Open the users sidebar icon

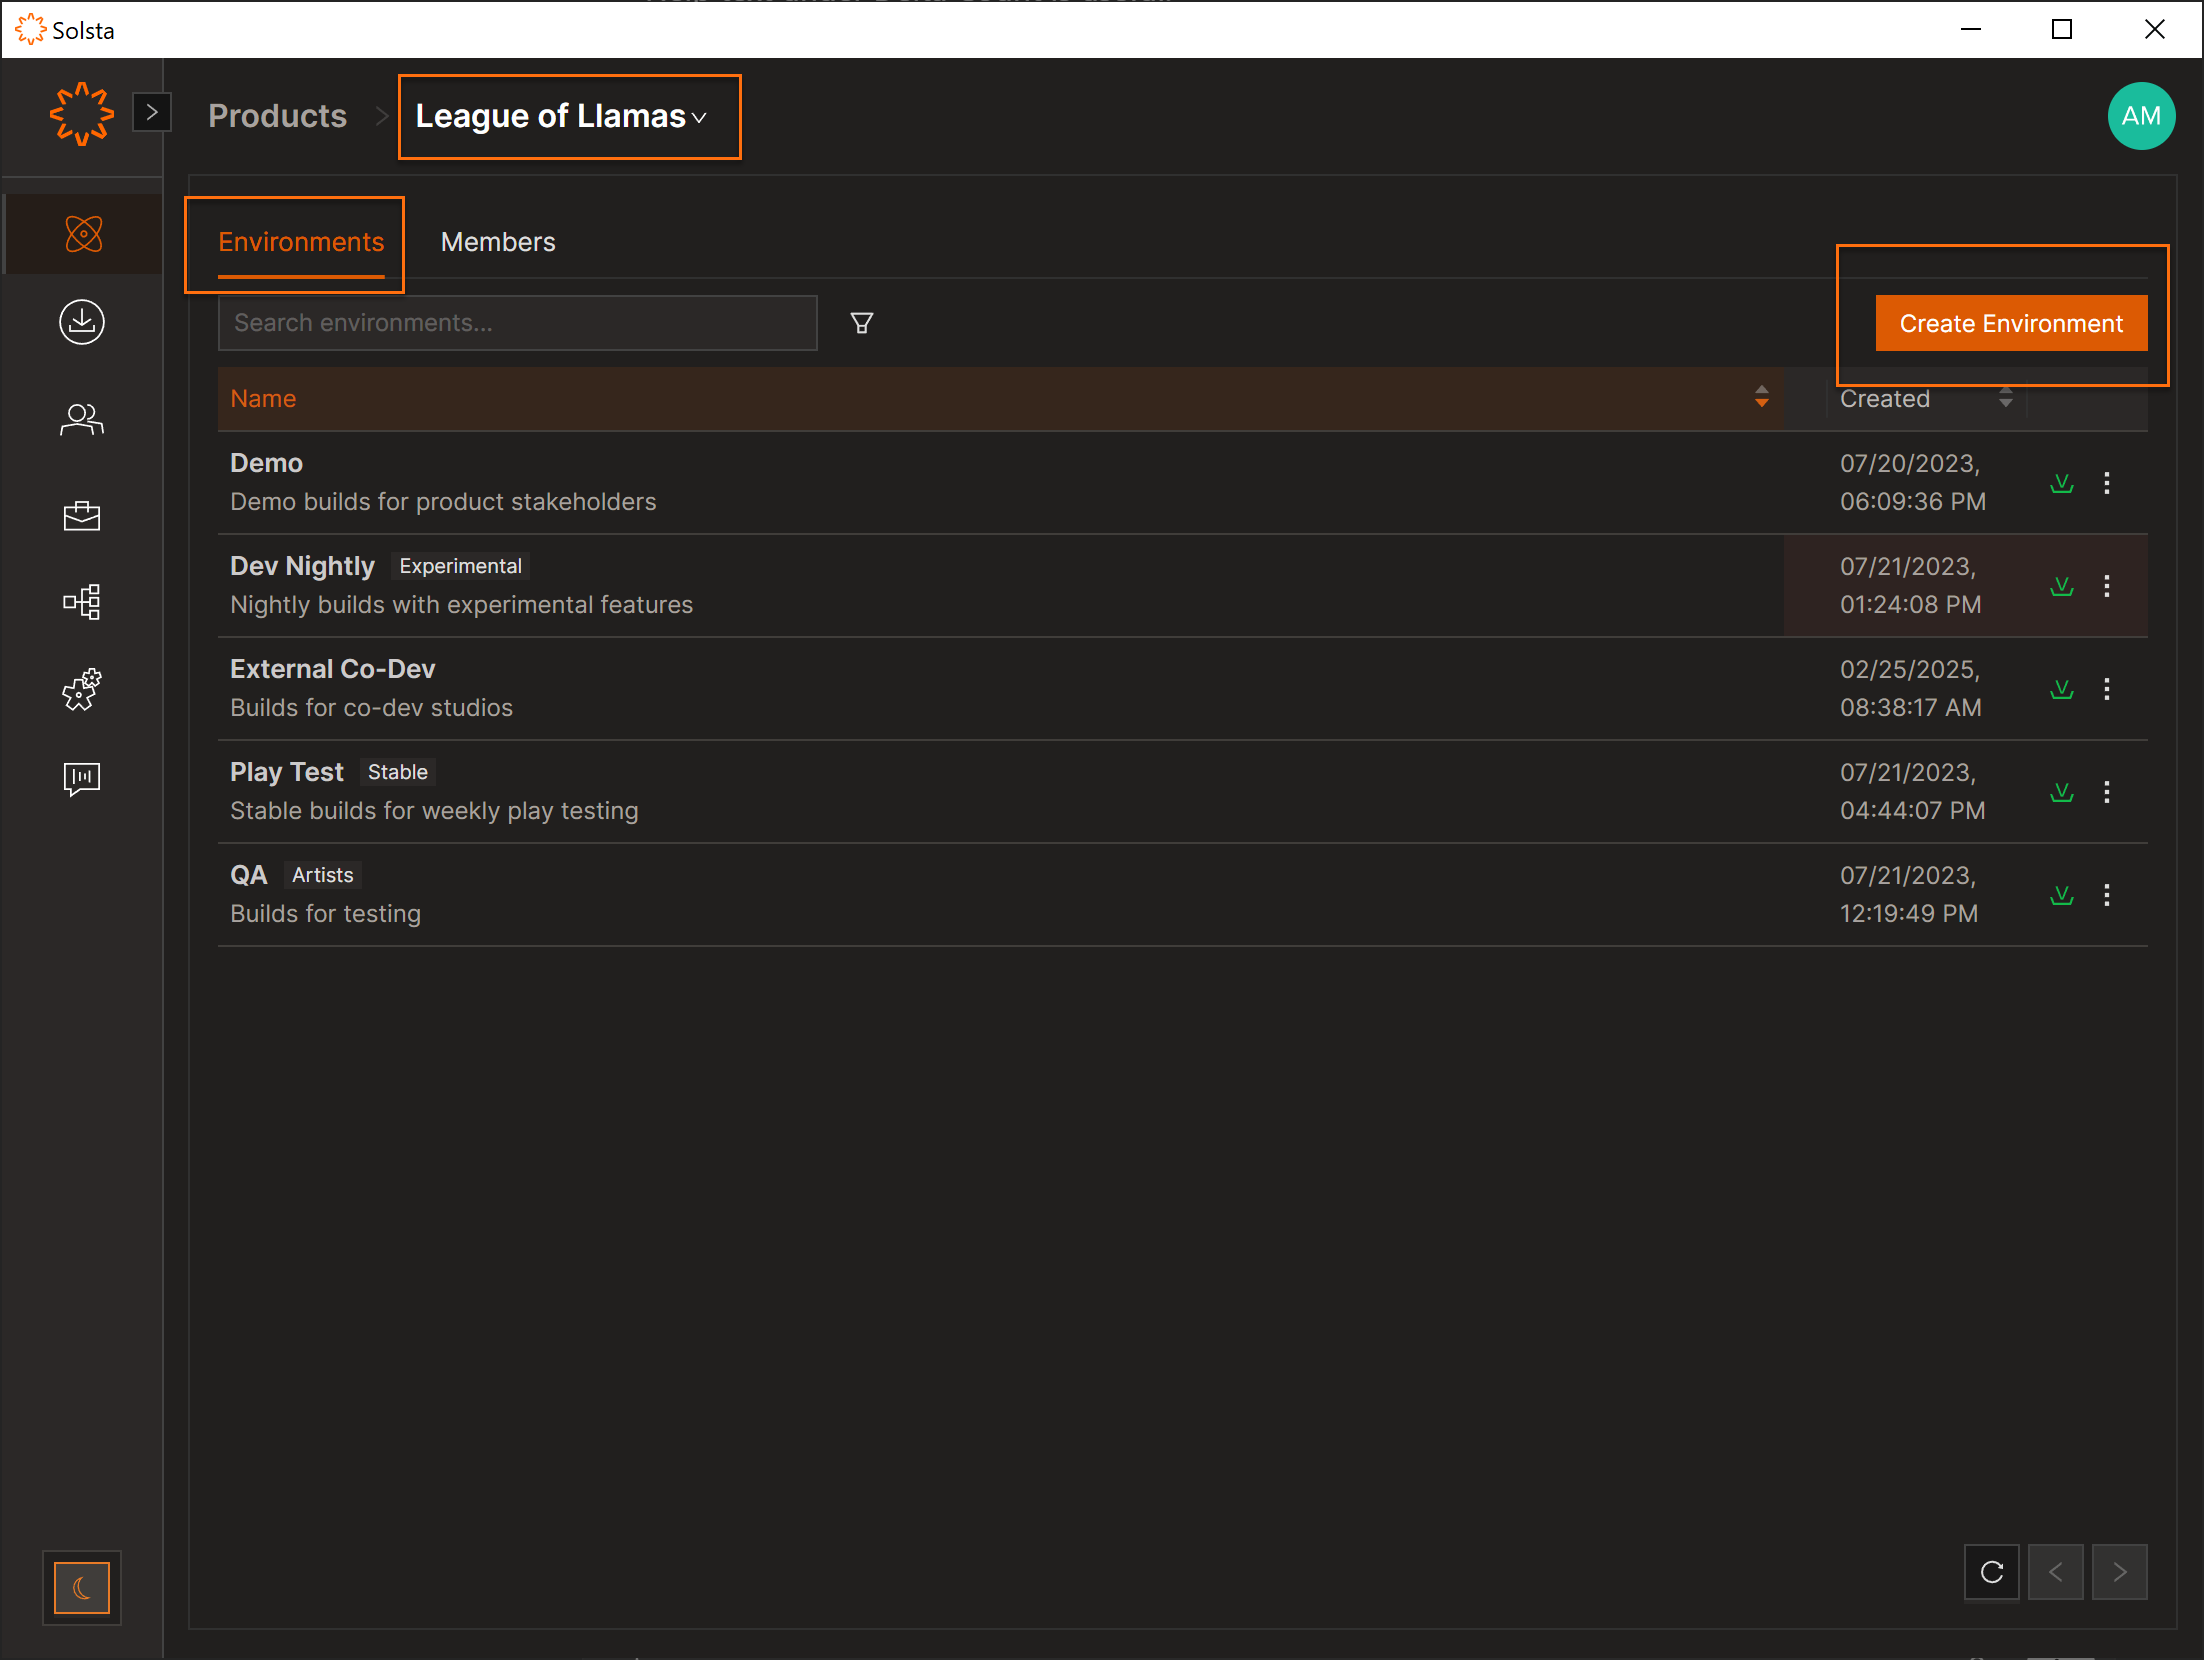pyautogui.click(x=82, y=419)
